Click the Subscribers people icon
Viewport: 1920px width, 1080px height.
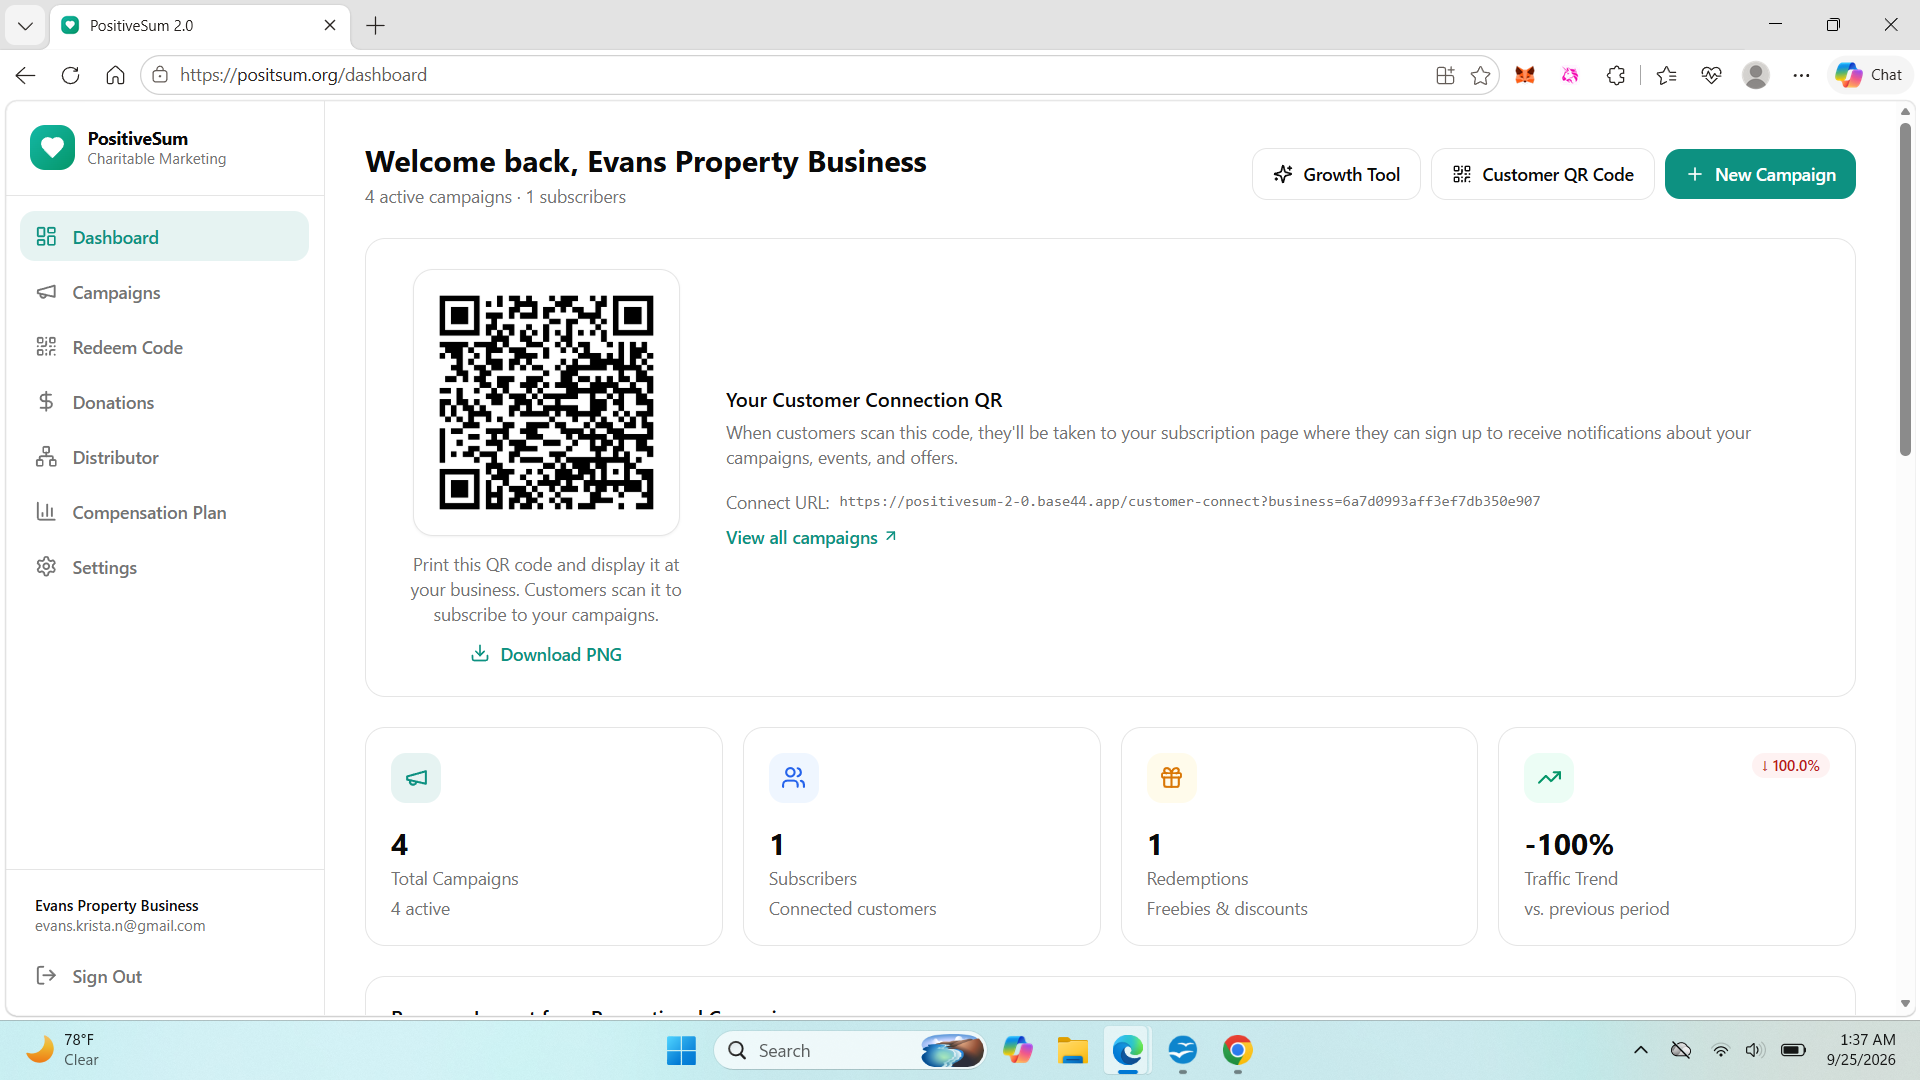tap(794, 778)
